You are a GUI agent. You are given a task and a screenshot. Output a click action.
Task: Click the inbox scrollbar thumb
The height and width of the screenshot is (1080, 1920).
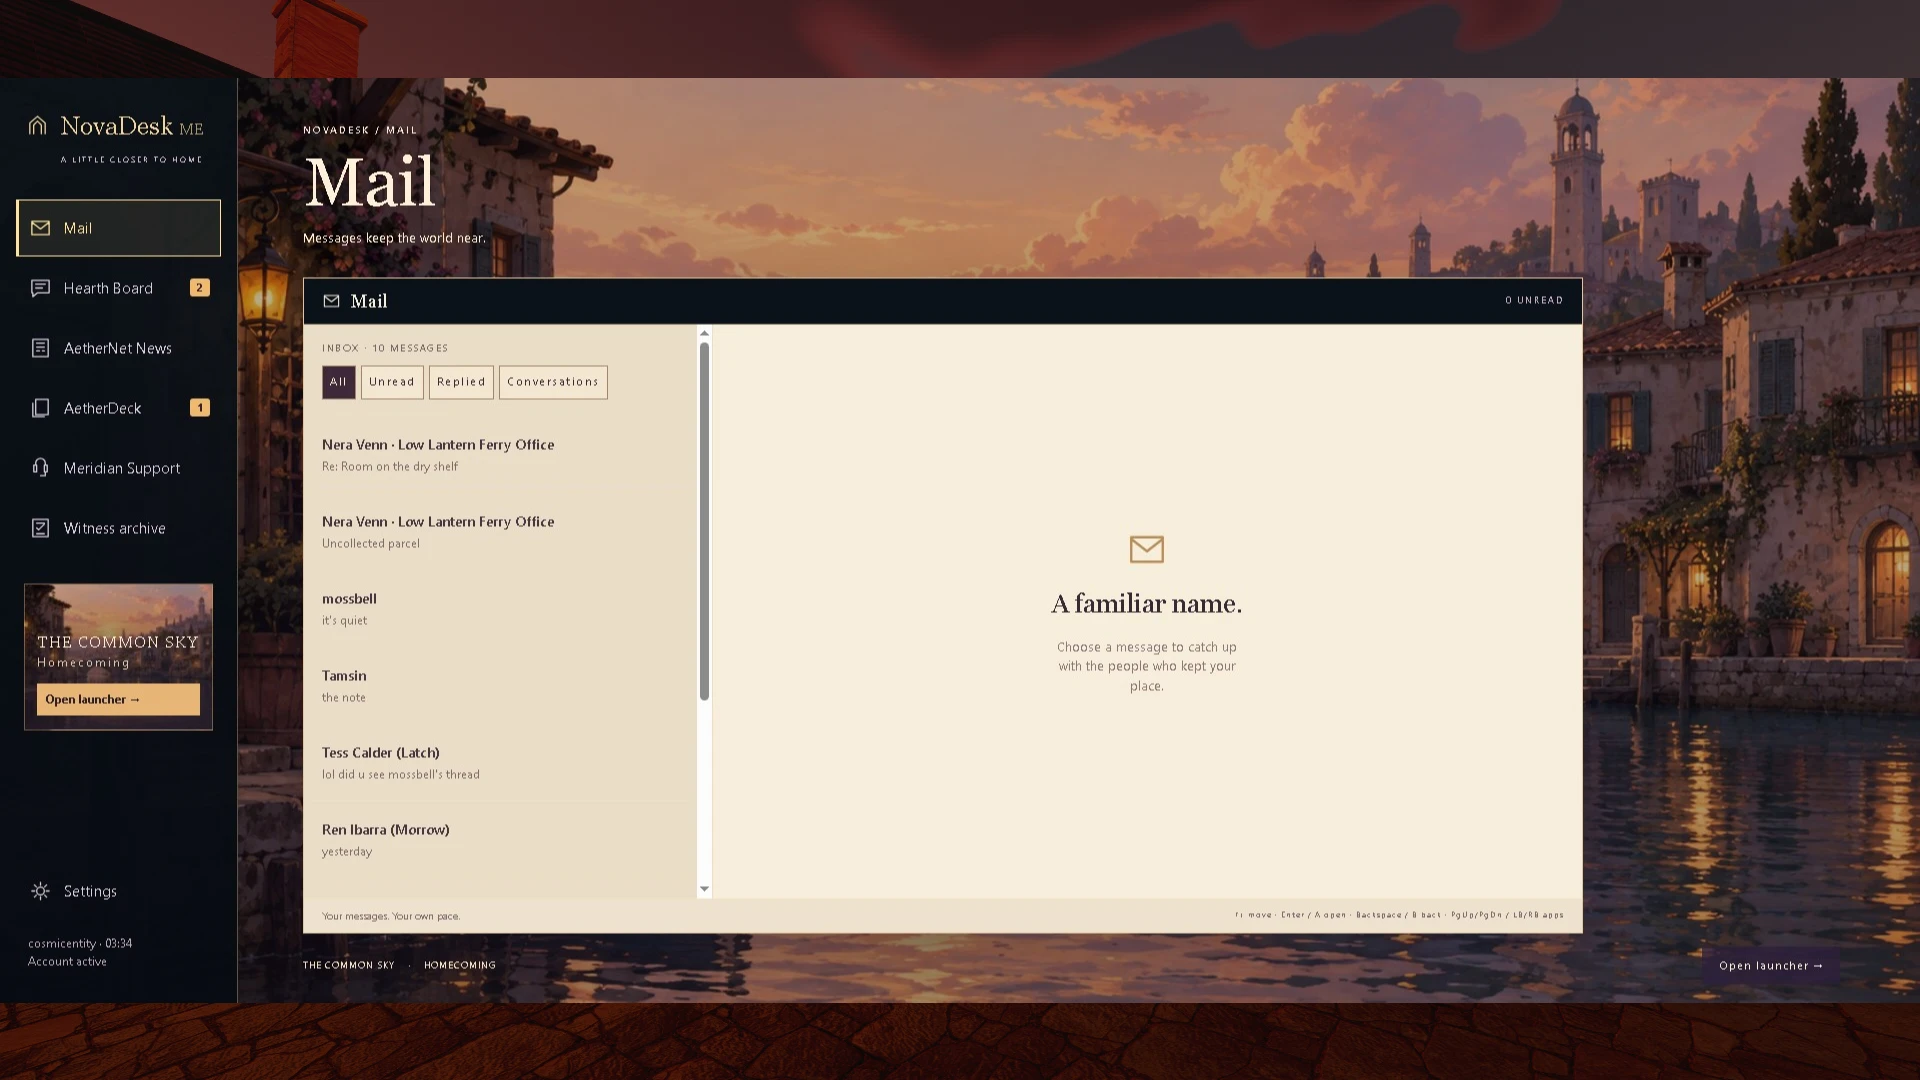[x=704, y=520]
